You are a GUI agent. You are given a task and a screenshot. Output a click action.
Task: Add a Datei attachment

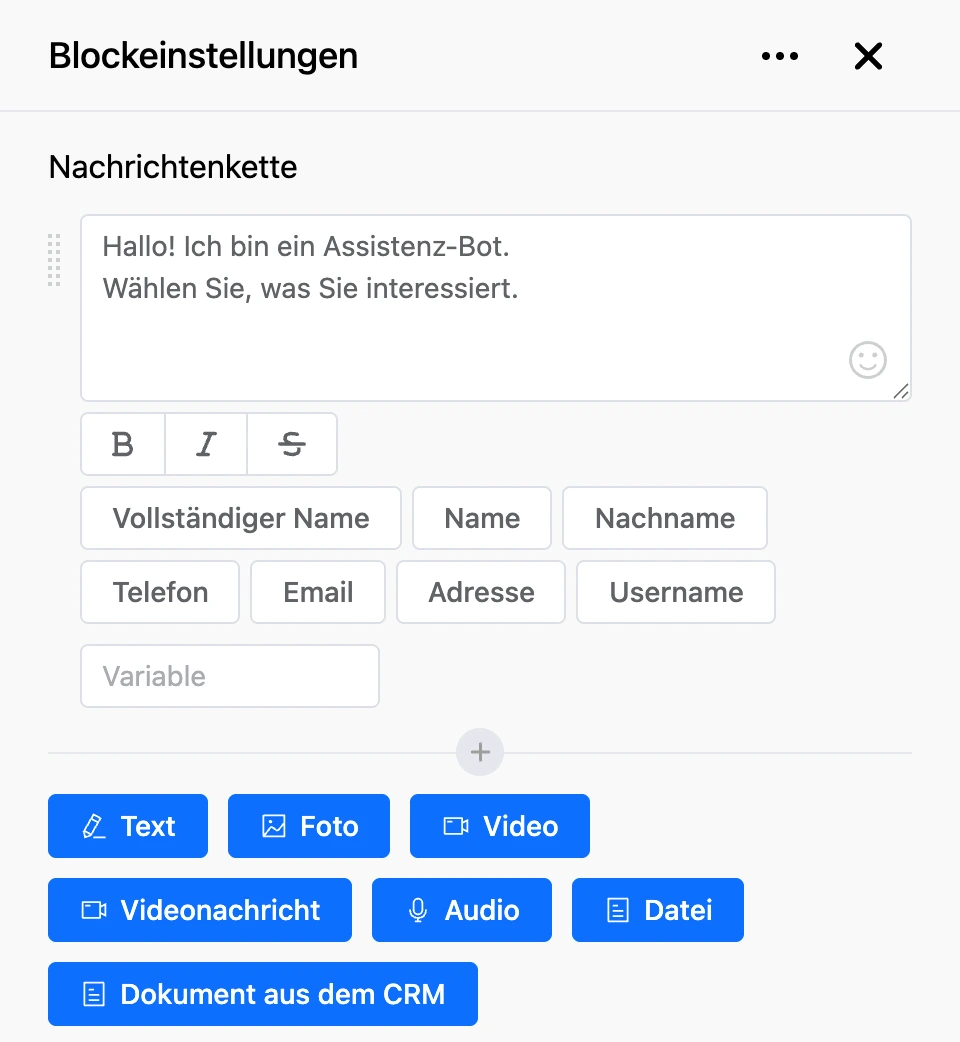pos(658,910)
